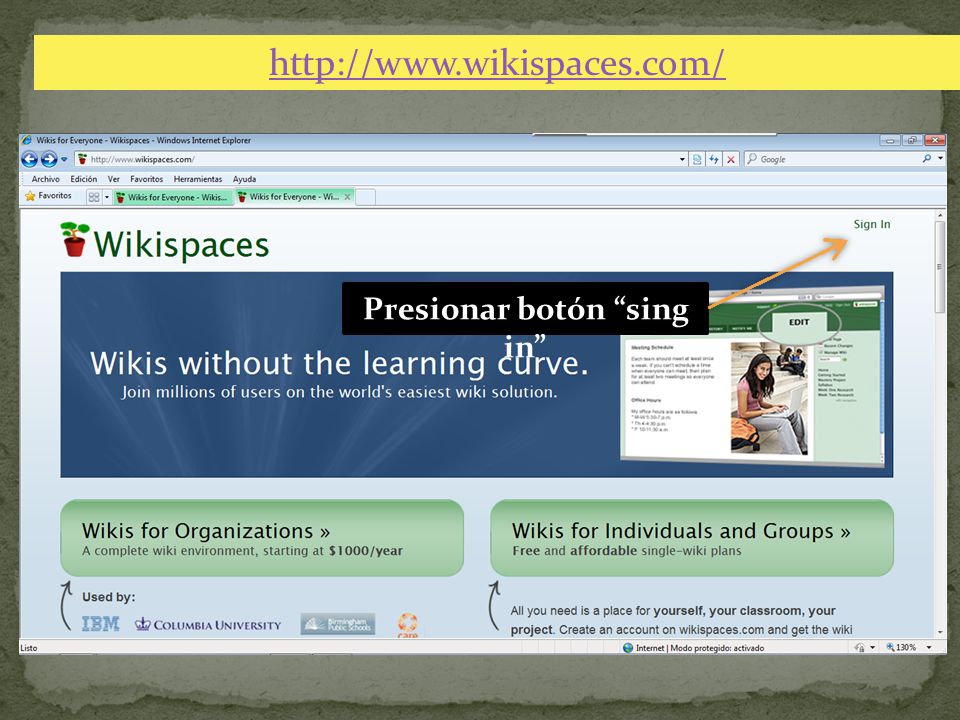Viewport: 960px width, 720px height.
Task: Click the status bar security icon
Action: pyautogui.click(x=860, y=647)
